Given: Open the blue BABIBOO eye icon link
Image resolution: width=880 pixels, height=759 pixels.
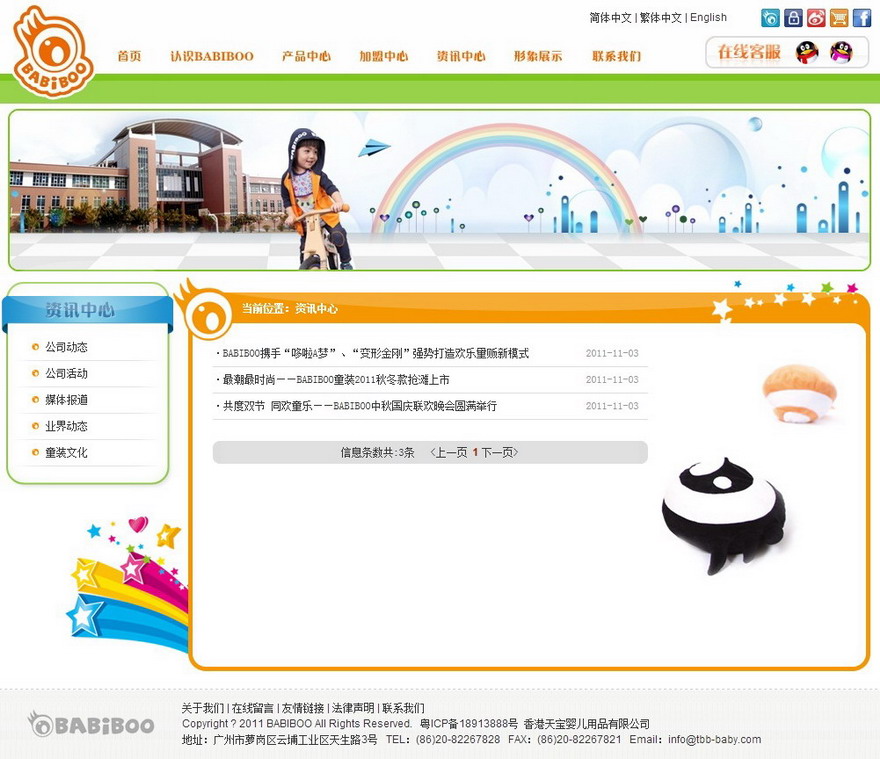Looking at the screenshot, I should 770,18.
